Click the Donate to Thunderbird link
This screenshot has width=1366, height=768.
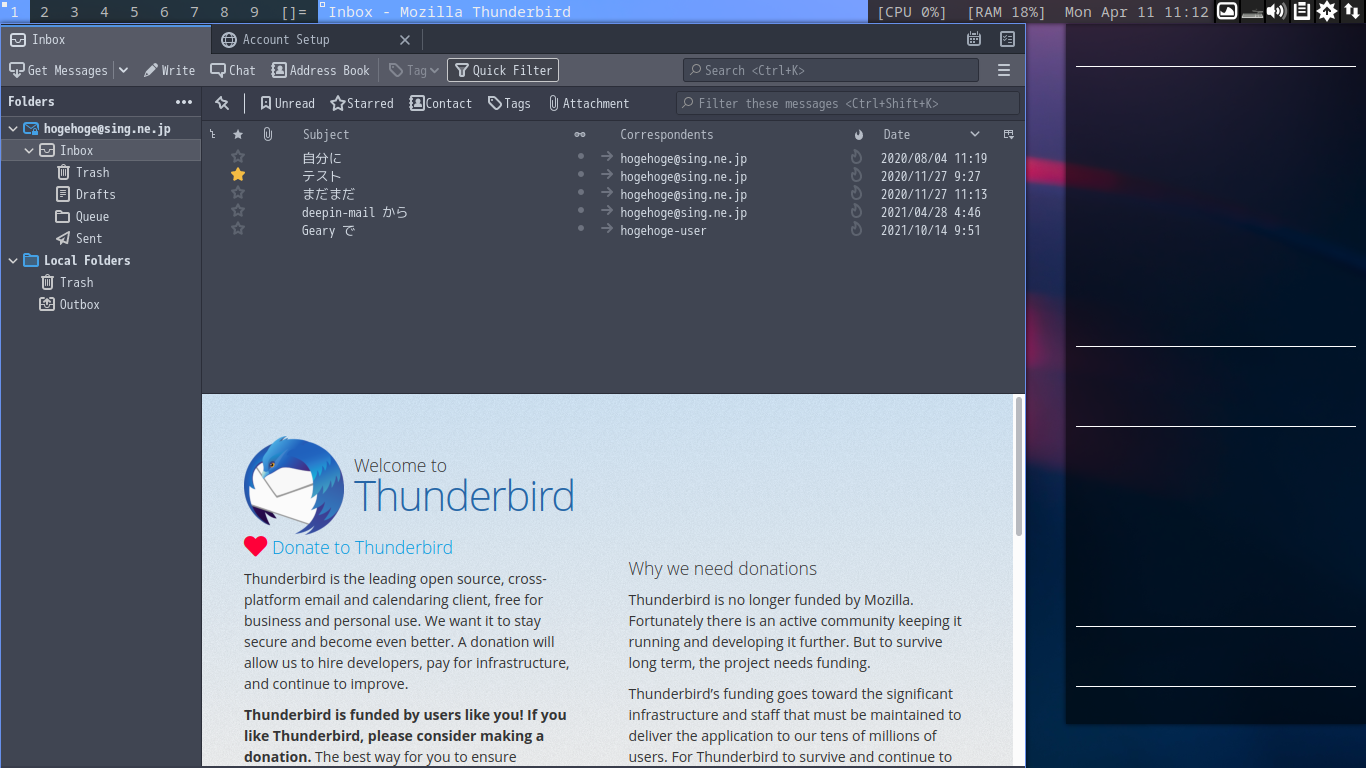click(x=362, y=547)
